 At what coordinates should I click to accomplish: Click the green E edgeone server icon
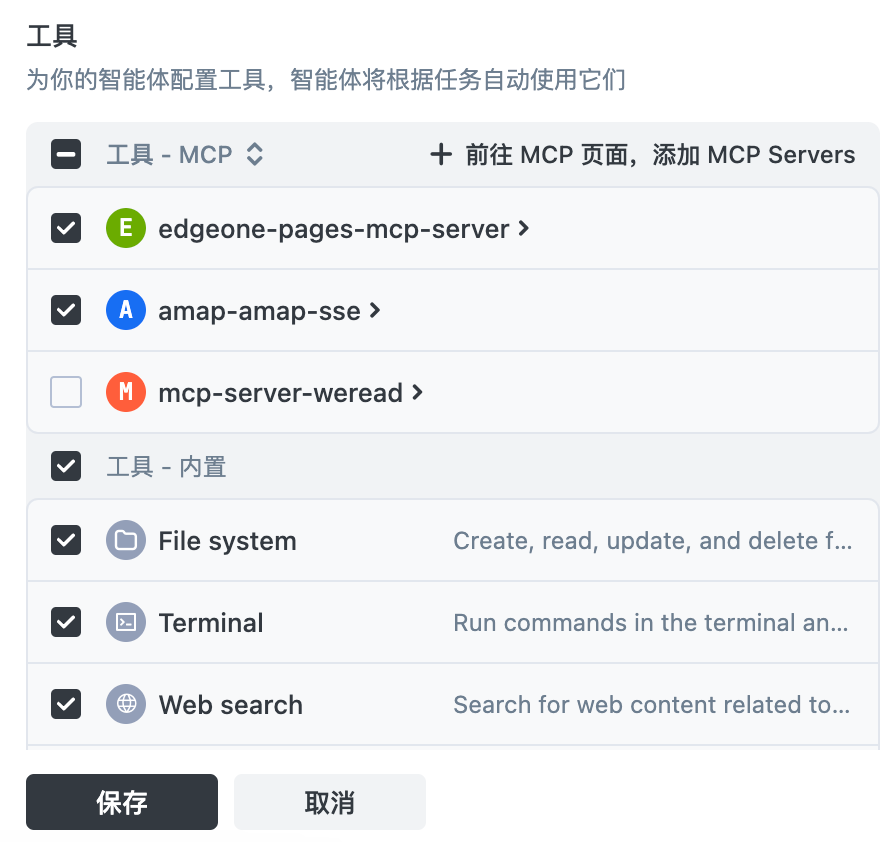126,228
